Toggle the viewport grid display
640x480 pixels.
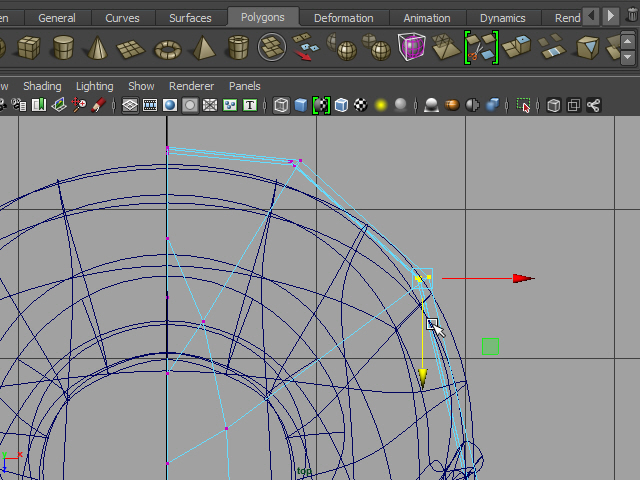pyautogui.click(x=130, y=105)
